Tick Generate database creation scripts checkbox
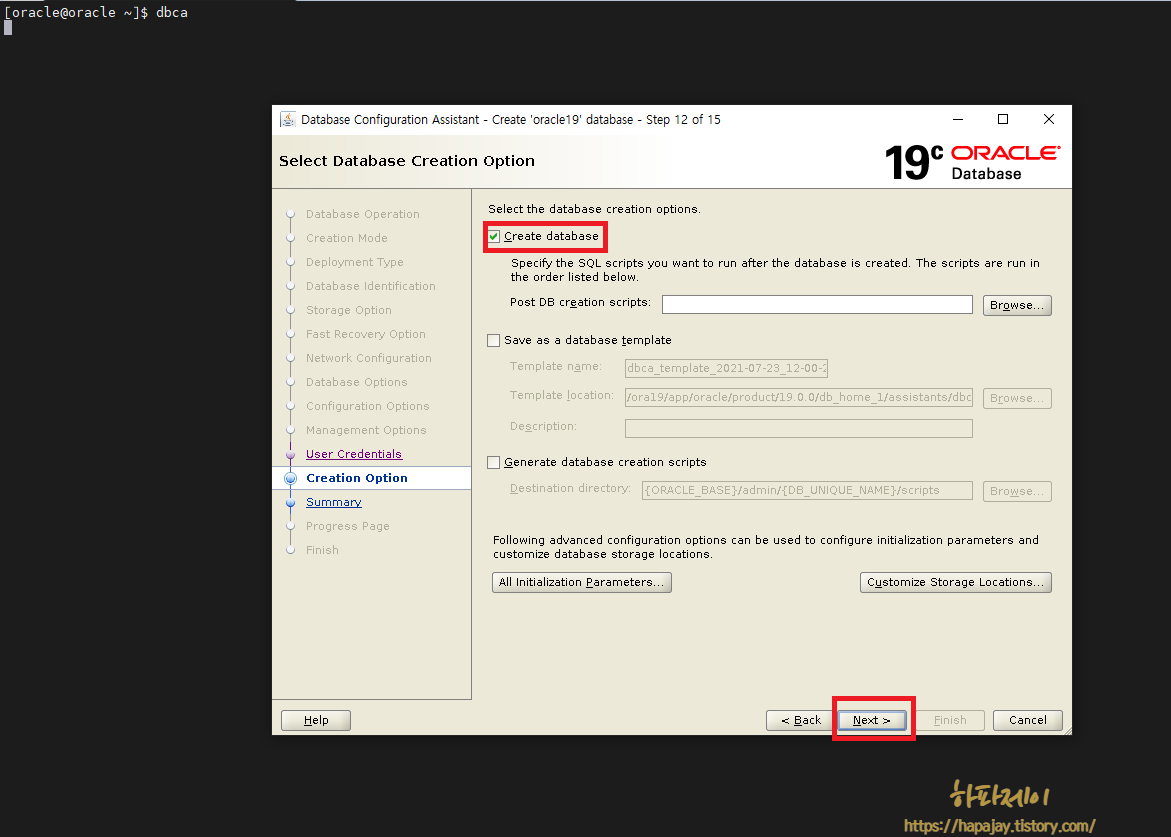The image size is (1171, 837). click(494, 463)
